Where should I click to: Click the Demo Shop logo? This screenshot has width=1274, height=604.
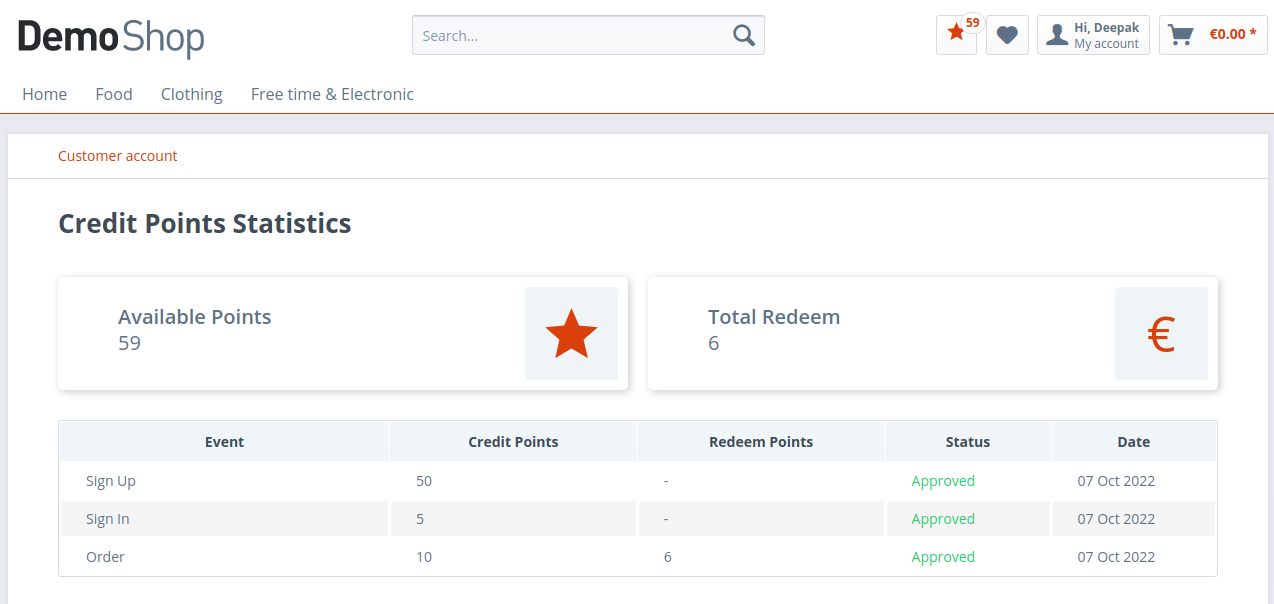pos(111,38)
